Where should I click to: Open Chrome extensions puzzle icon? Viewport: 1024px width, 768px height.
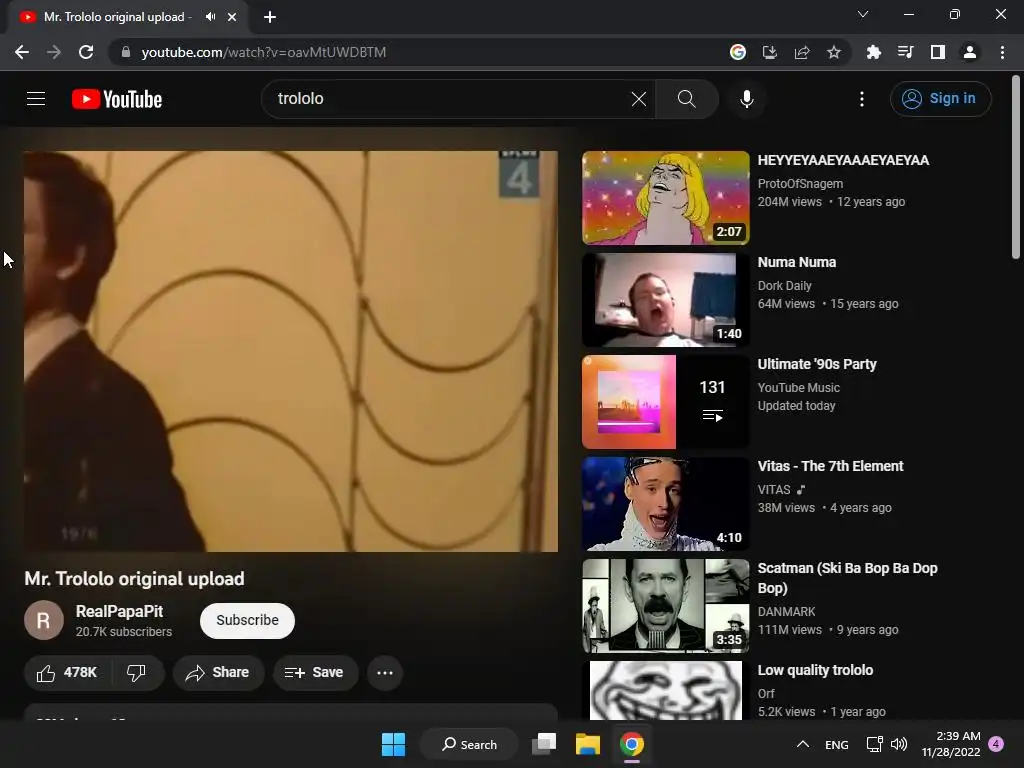point(873,52)
